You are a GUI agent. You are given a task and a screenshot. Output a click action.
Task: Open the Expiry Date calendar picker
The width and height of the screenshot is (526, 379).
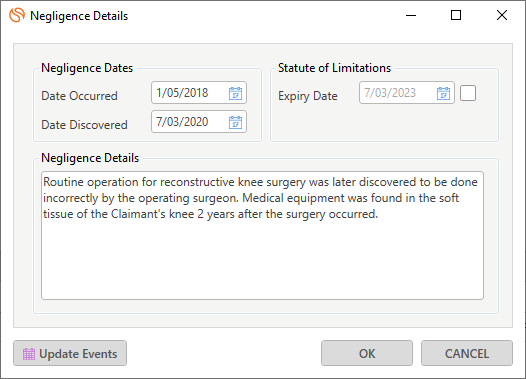point(443,93)
